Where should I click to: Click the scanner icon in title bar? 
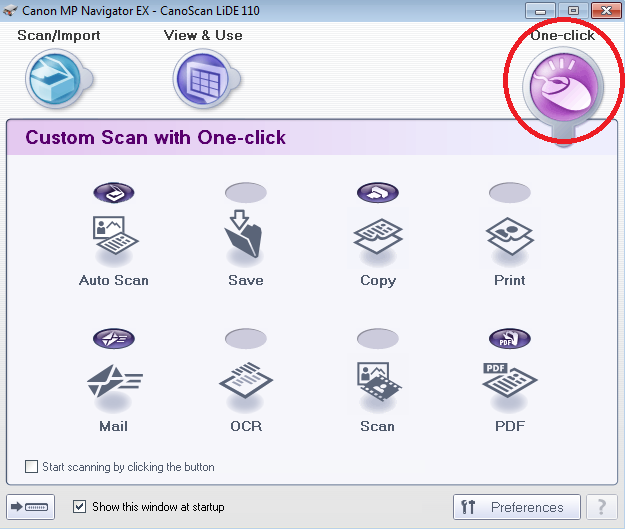click(10, 10)
